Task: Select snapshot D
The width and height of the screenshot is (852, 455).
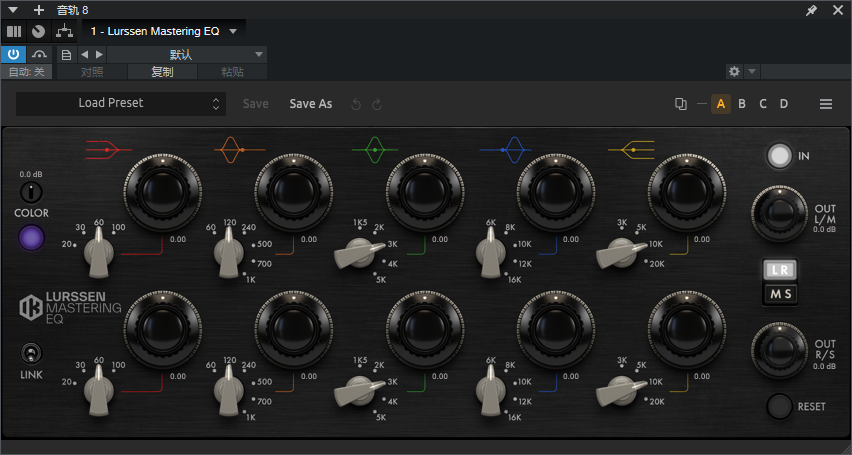Action: [784, 104]
